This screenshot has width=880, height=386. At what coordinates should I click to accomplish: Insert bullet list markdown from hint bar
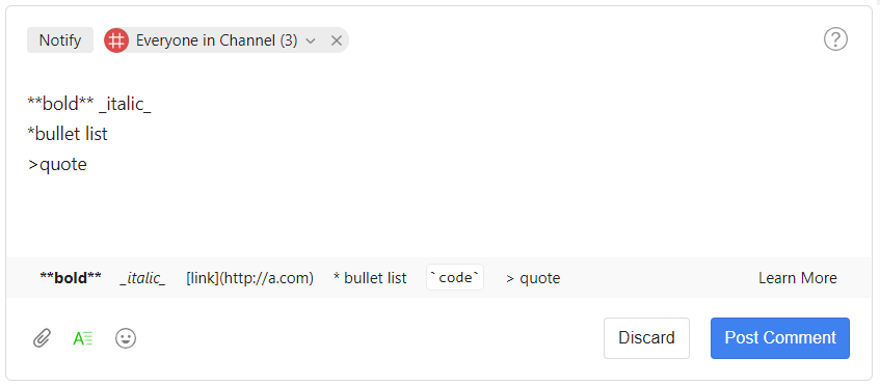[370, 278]
